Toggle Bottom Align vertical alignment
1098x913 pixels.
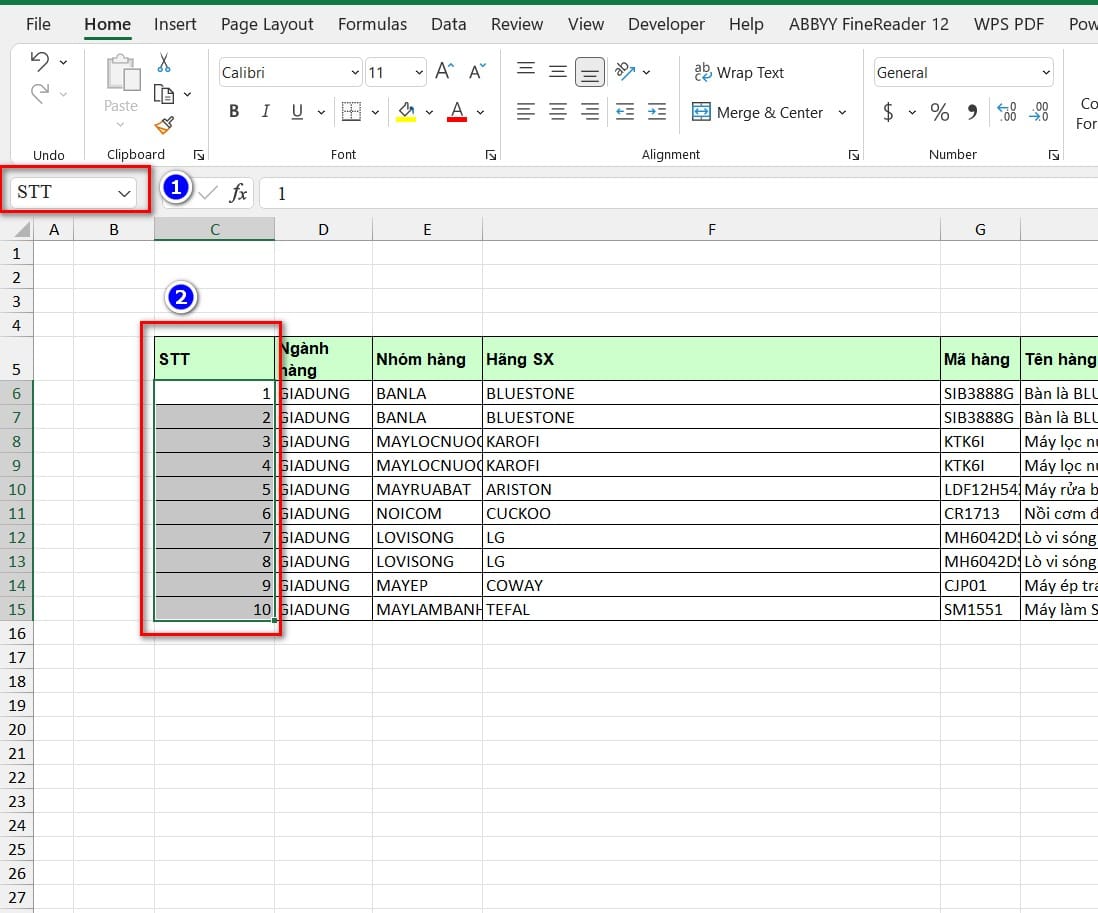(x=590, y=72)
